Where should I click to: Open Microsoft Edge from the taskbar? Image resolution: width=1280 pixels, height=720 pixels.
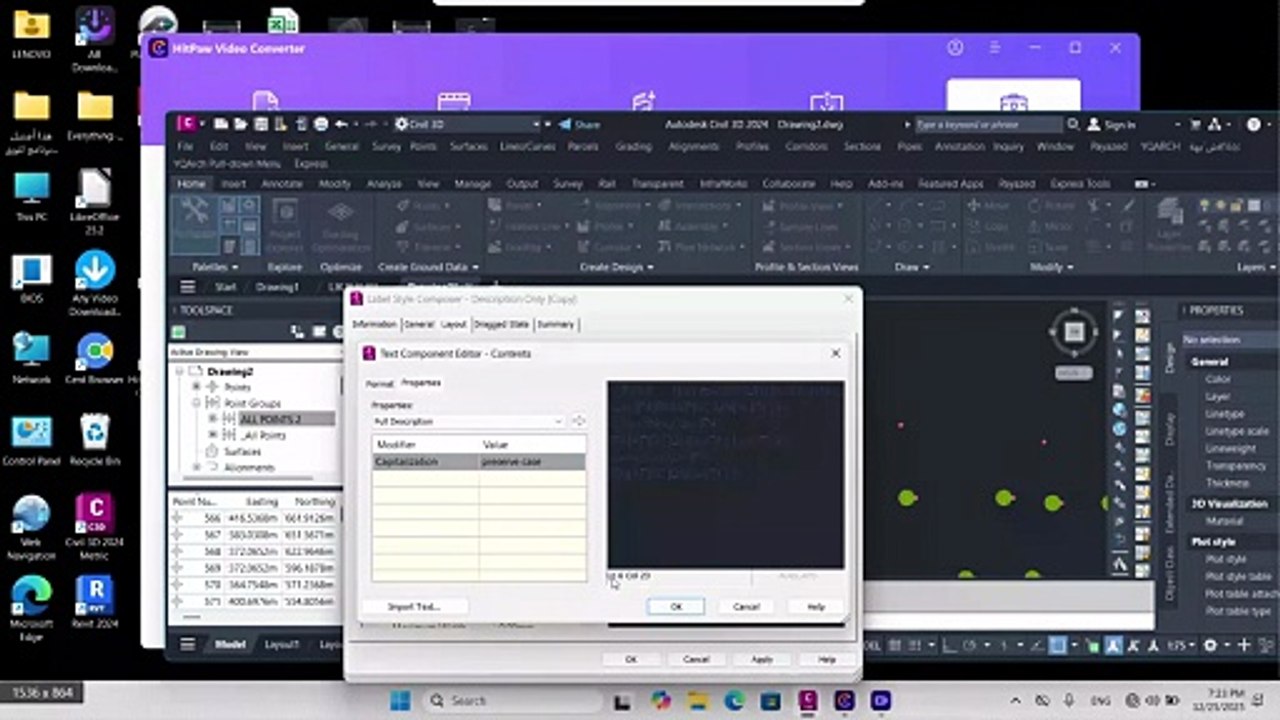(x=735, y=700)
